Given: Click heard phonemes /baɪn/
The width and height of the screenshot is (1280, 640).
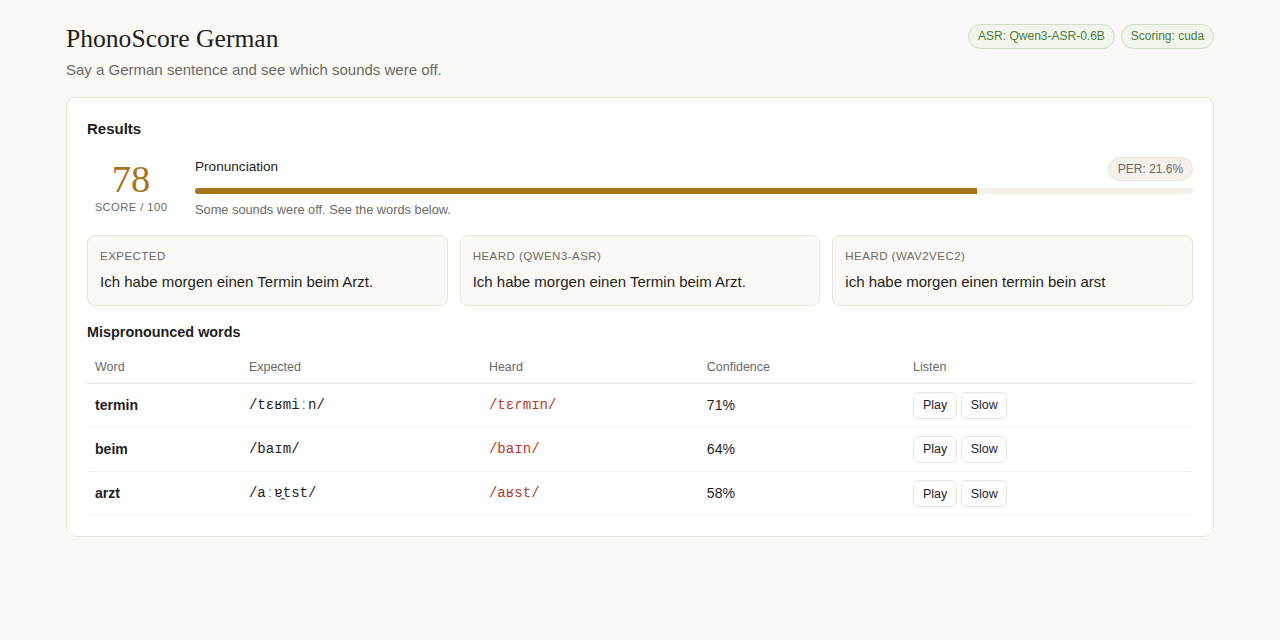Looking at the screenshot, I should pyautogui.click(x=514, y=449).
